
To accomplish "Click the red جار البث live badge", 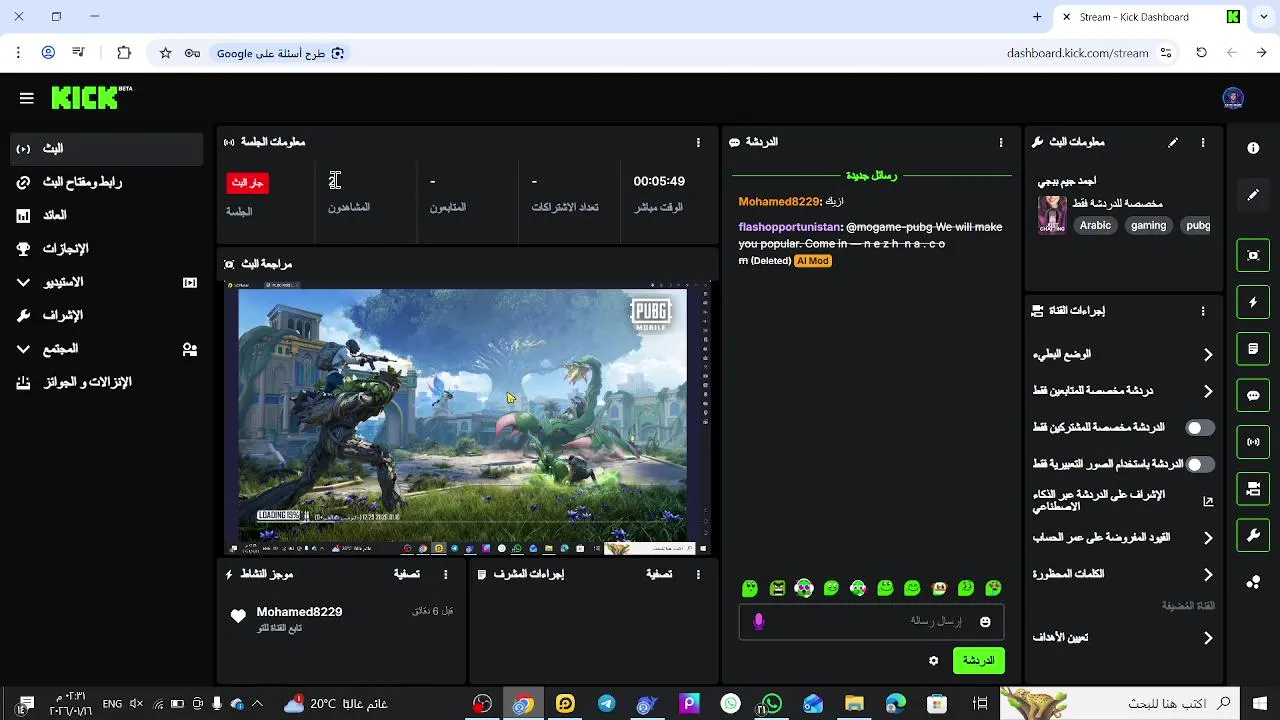I will 248,183.
